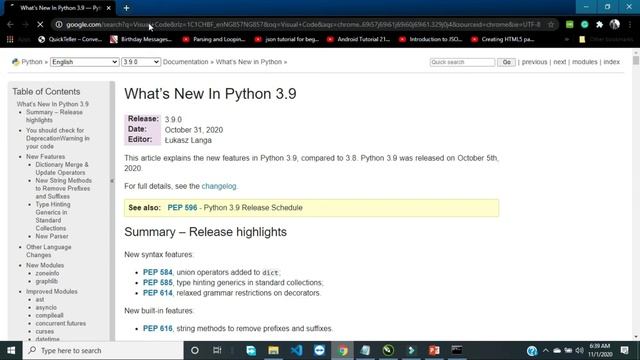Image resolution: width=640 pixels, height=360 pixels.
Task: Open the PEP 596 link
Action: point(182,208)
